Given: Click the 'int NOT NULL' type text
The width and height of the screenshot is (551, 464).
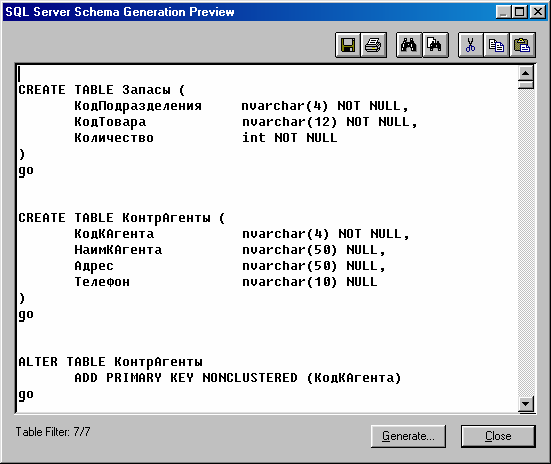Looking at the screenshot, I should pyautogui.click(x=290, y=138).
